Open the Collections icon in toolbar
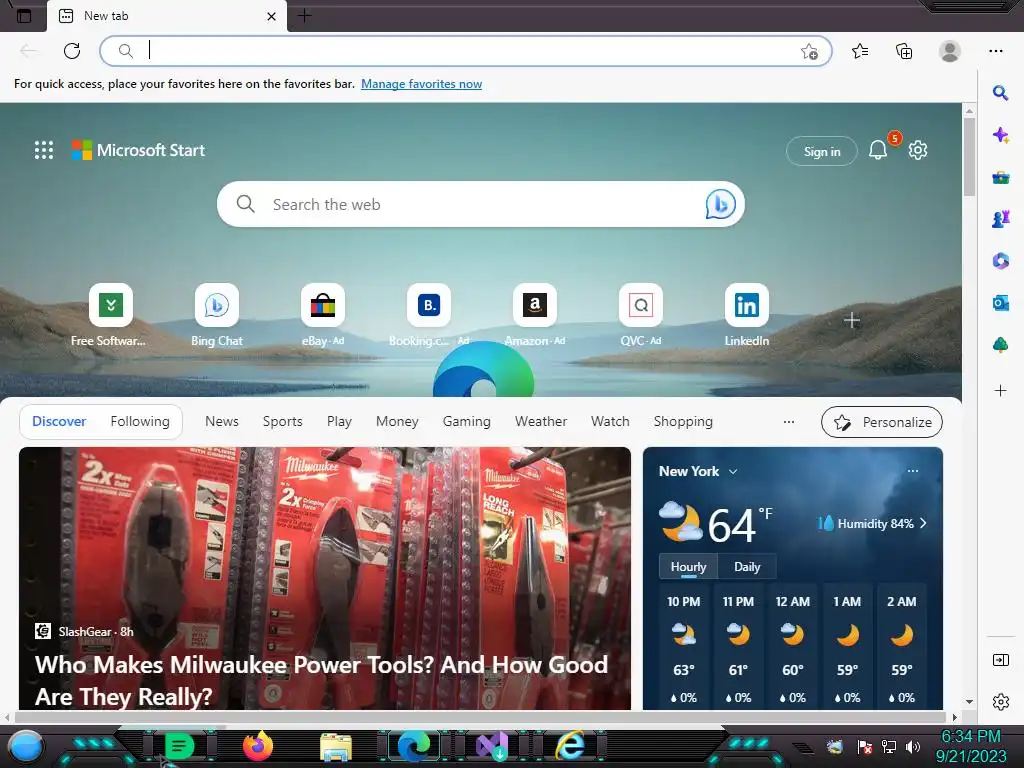Screen dimensions: 1024x768 [x=904, y=50]
